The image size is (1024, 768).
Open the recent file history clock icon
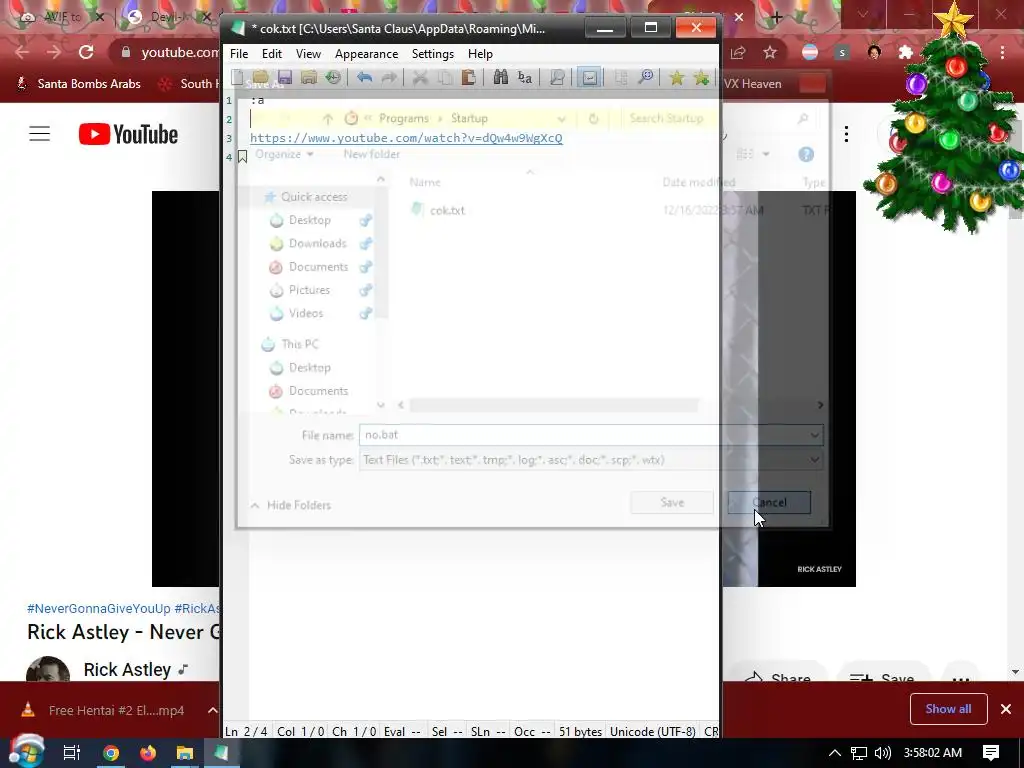[334, 78]
